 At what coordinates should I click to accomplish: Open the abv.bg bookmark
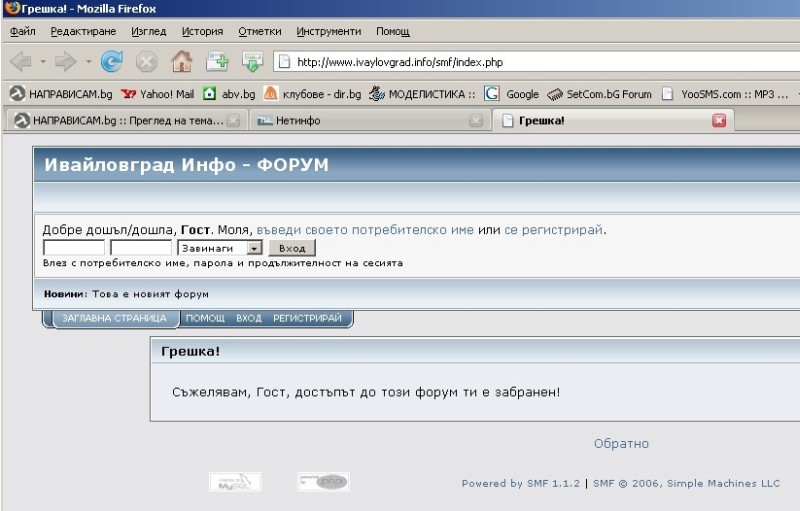229,94
